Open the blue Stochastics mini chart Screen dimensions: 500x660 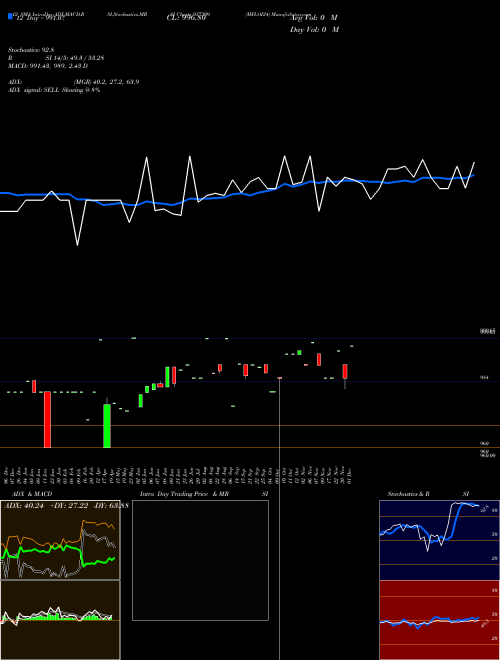439,540
